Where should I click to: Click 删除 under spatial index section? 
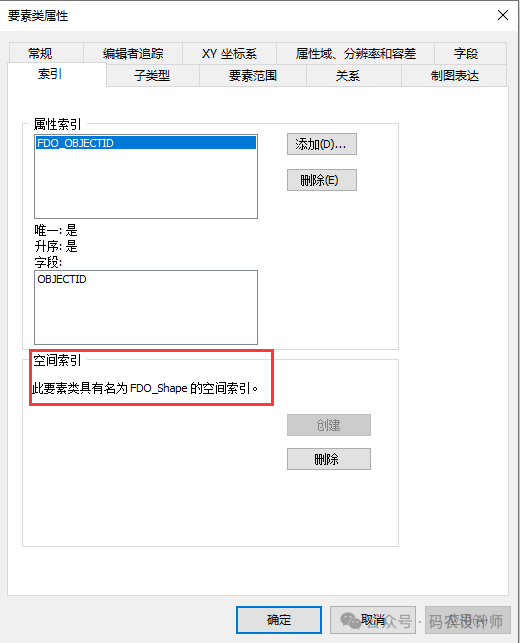328,459
